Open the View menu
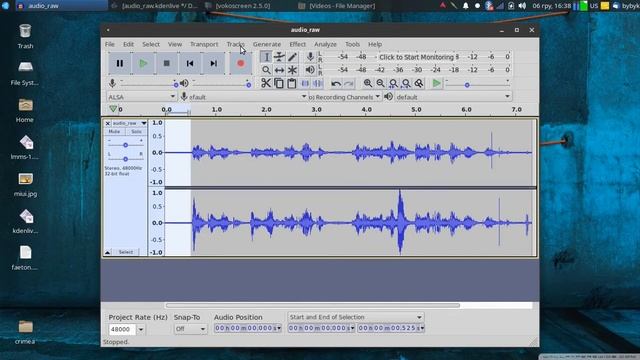Screen dimensions: 640x360 pos(175,44)
